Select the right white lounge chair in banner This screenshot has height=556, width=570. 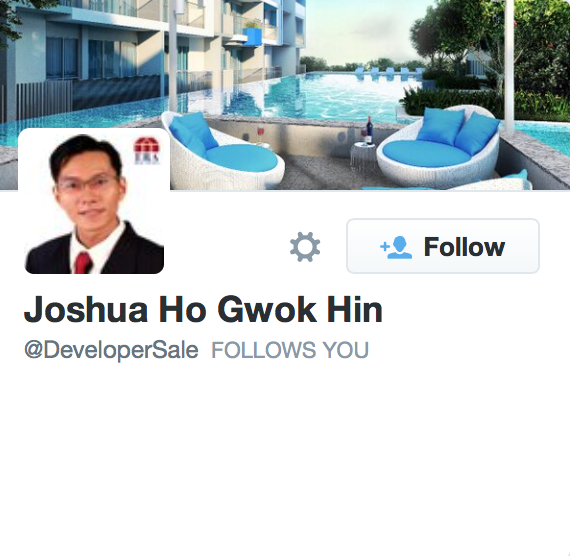(438, 142)
